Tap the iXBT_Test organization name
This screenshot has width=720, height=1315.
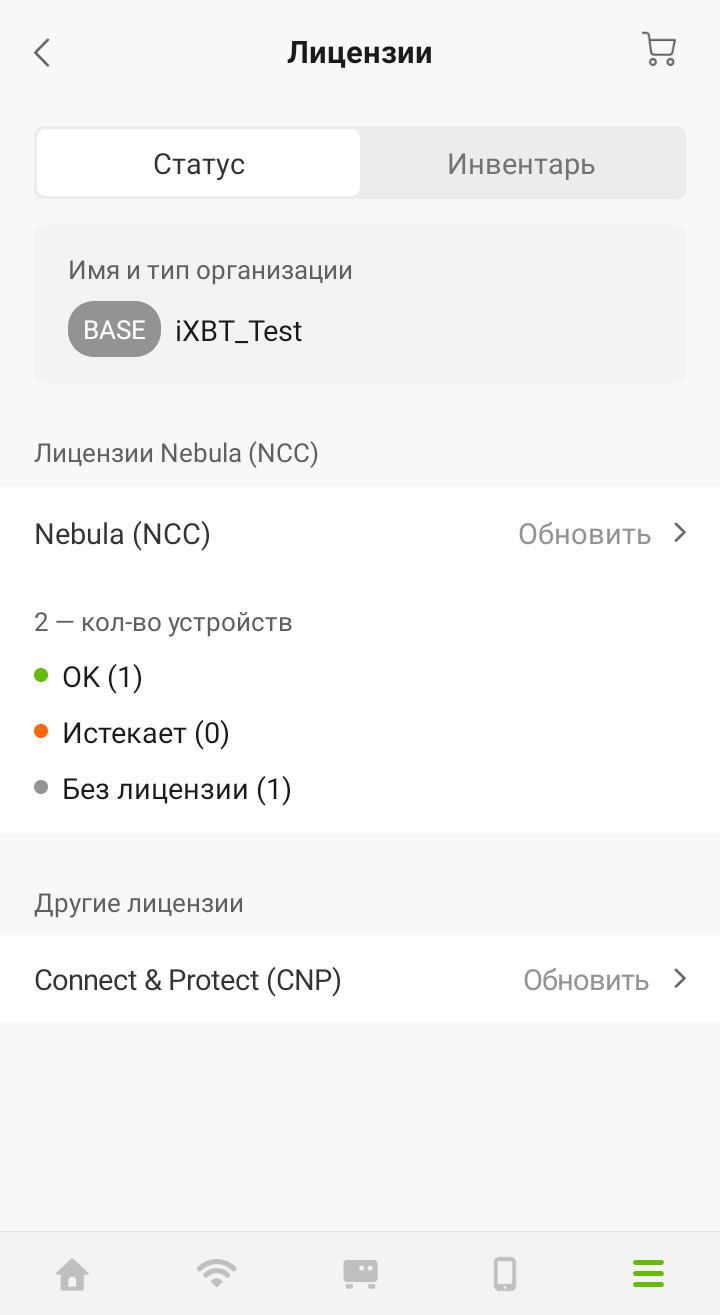pyautogui.click(x=238, y=331)
